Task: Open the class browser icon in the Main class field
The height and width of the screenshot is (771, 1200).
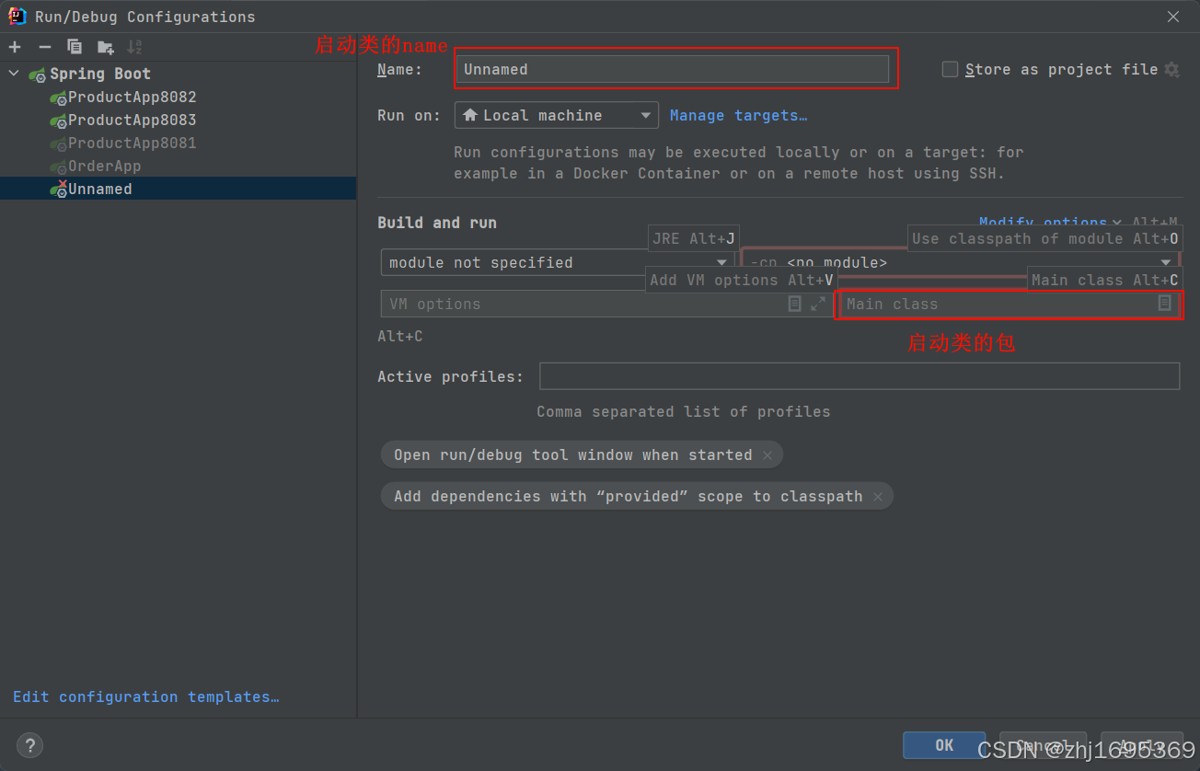Action: [x=1164, y=303]
